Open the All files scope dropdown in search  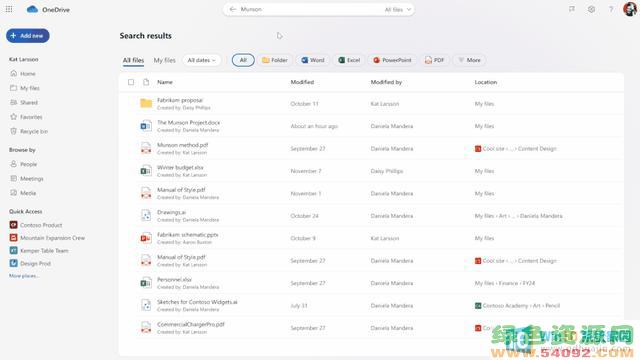point(398,9)
